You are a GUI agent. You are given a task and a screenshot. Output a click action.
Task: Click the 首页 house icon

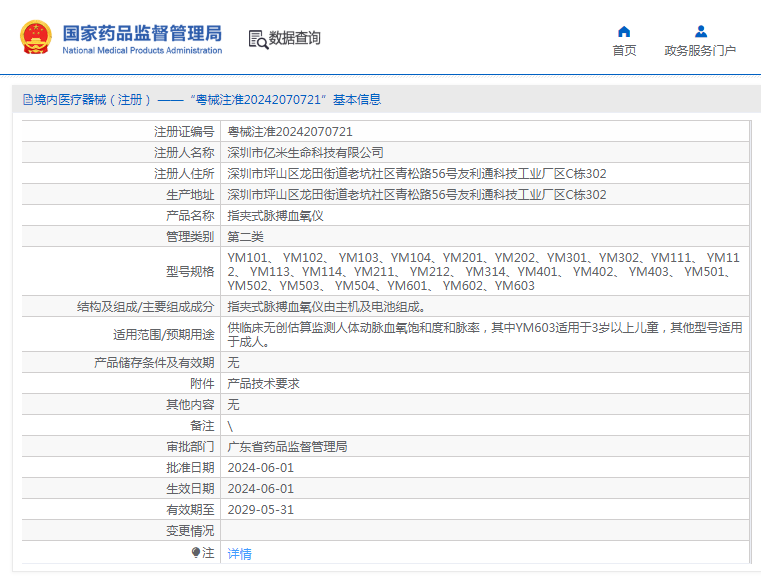click(x=624, y=32)
